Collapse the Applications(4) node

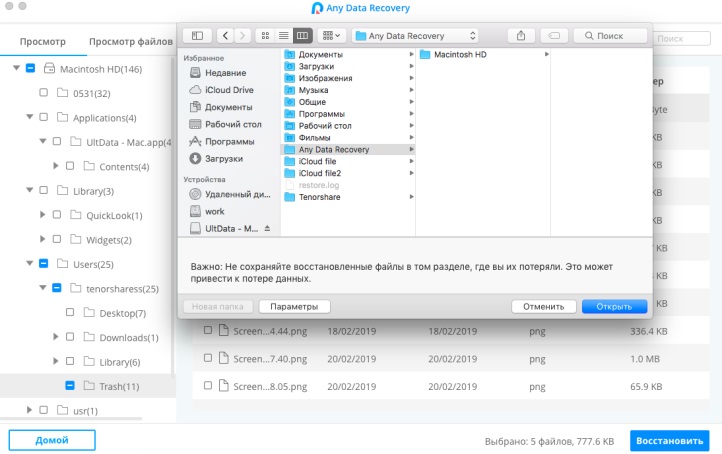click(30, 117)
